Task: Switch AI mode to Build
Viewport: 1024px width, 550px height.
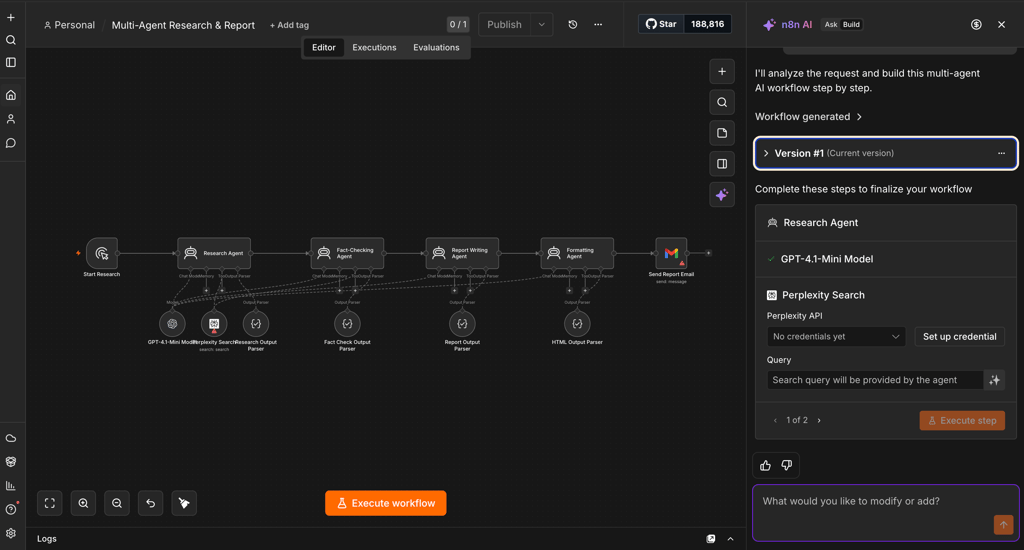Action: [x=852, y=24]
